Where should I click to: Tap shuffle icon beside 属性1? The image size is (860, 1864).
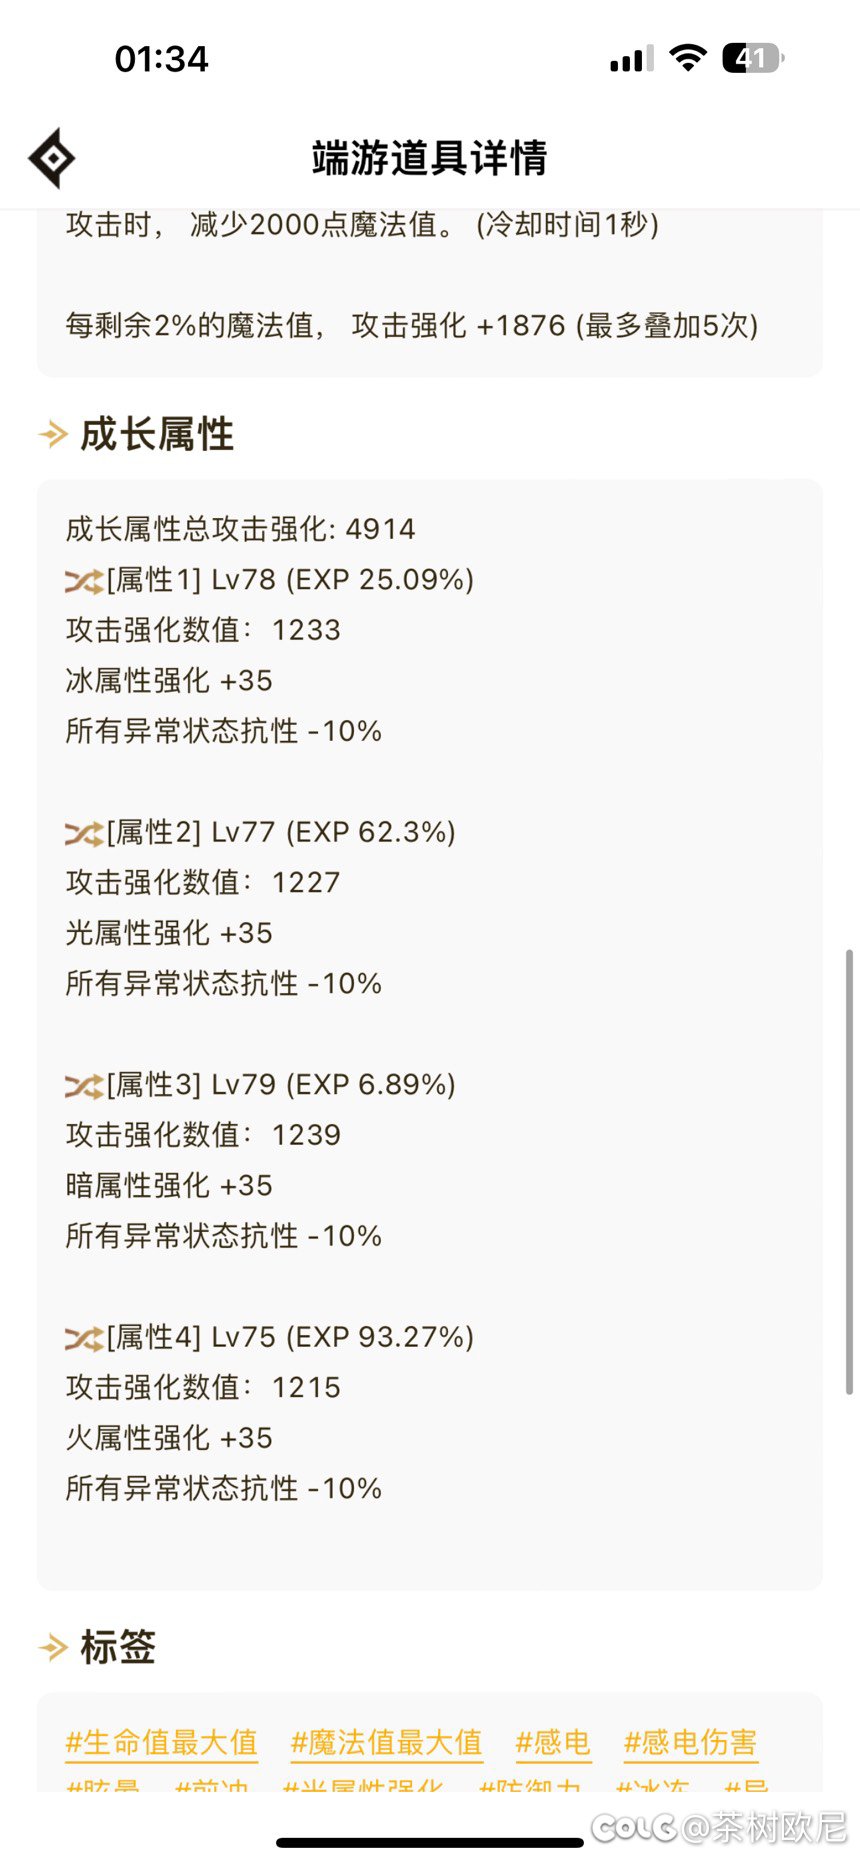point(84,580)
